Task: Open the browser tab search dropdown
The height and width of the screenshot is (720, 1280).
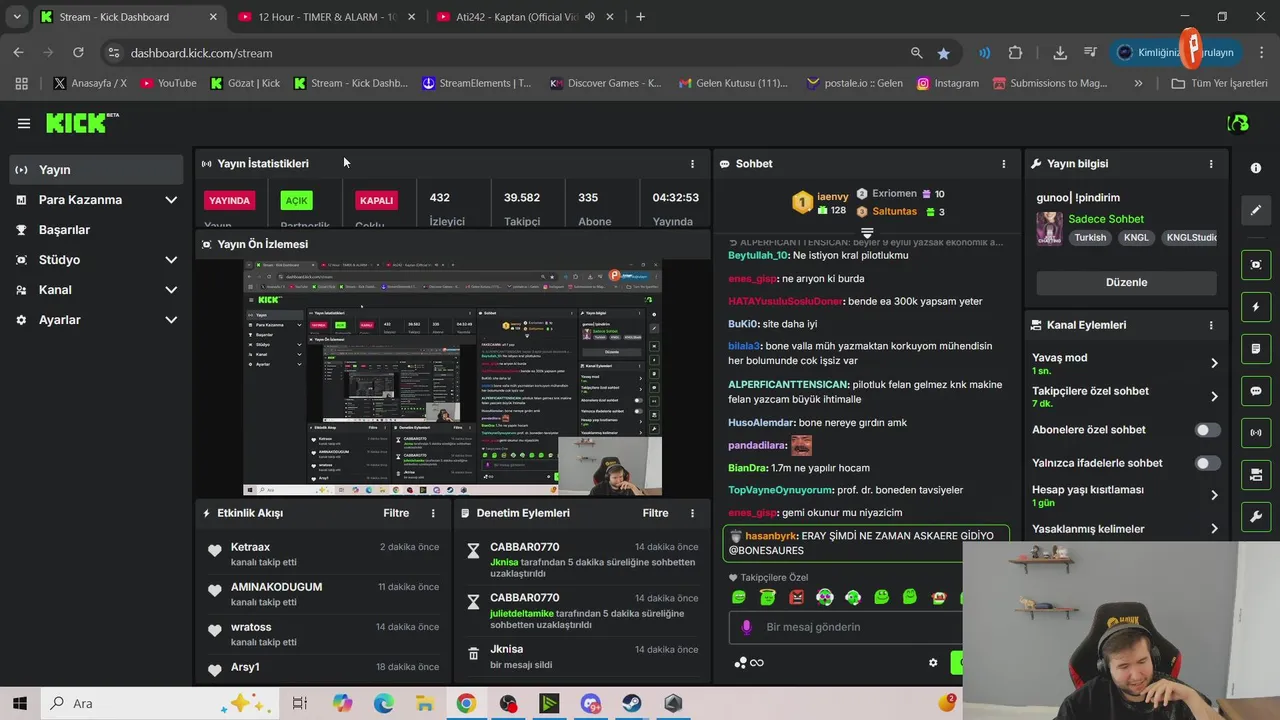Action: (17, 17)
